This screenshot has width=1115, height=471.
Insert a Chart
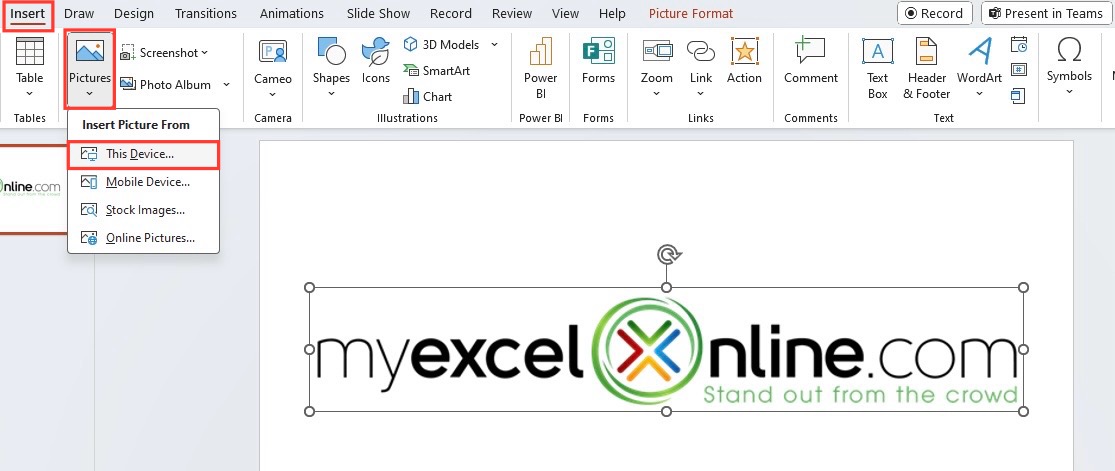point(427,97)
